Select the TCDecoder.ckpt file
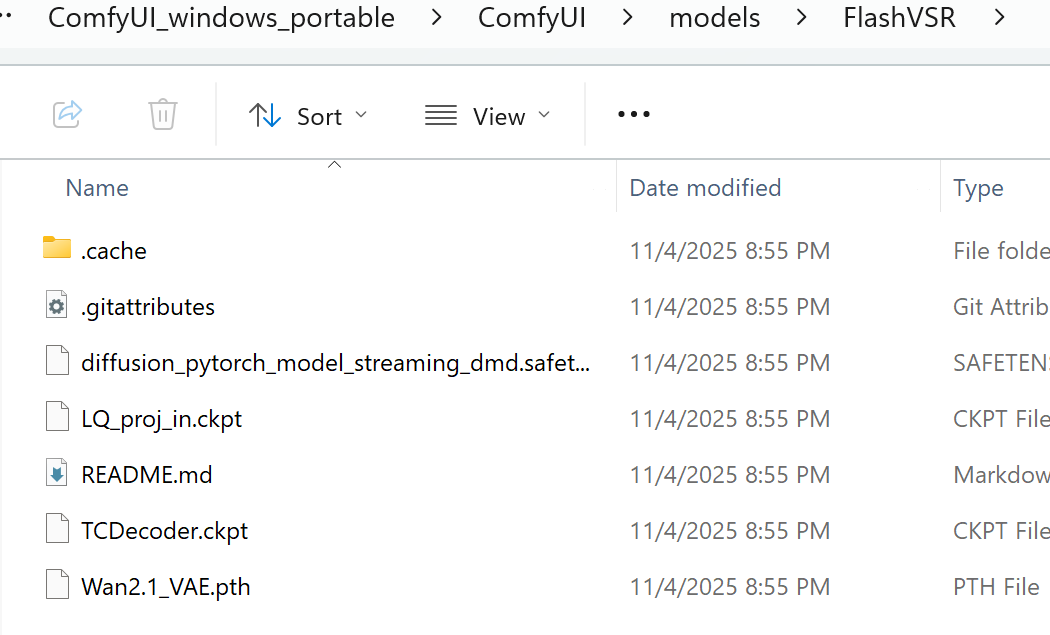This screenshot has width=1050, height=635. pyautogui.click(x=164, y=530)
